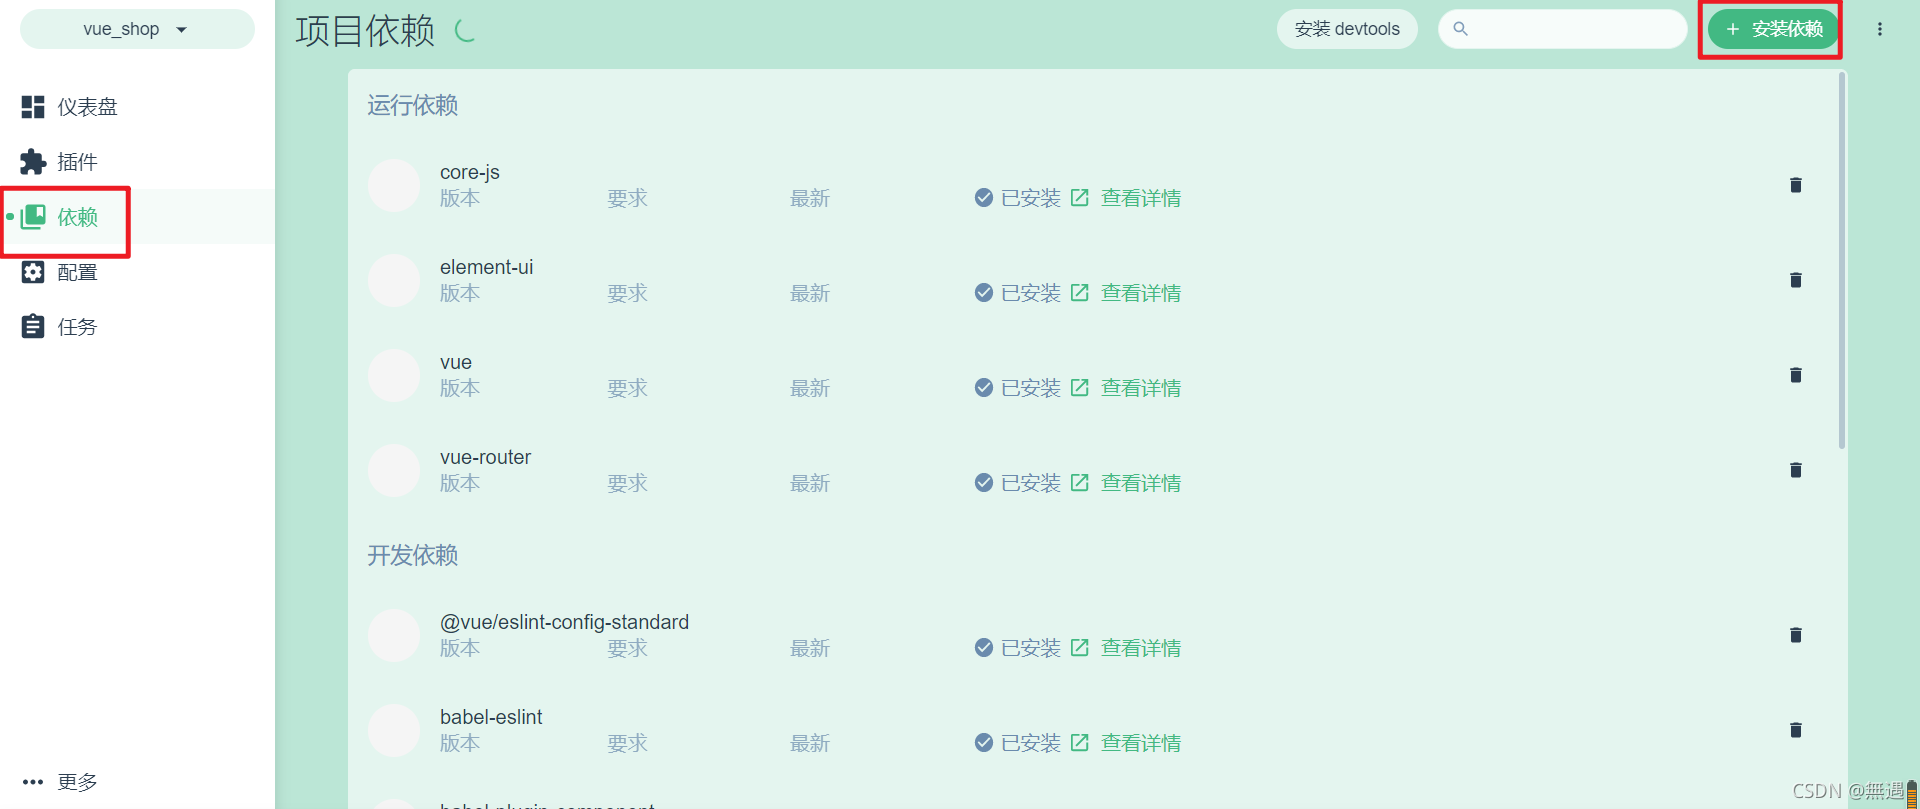Click the 开发依赖 section heading
Screen dimensions: 1920x809
(x=412, y=555)
